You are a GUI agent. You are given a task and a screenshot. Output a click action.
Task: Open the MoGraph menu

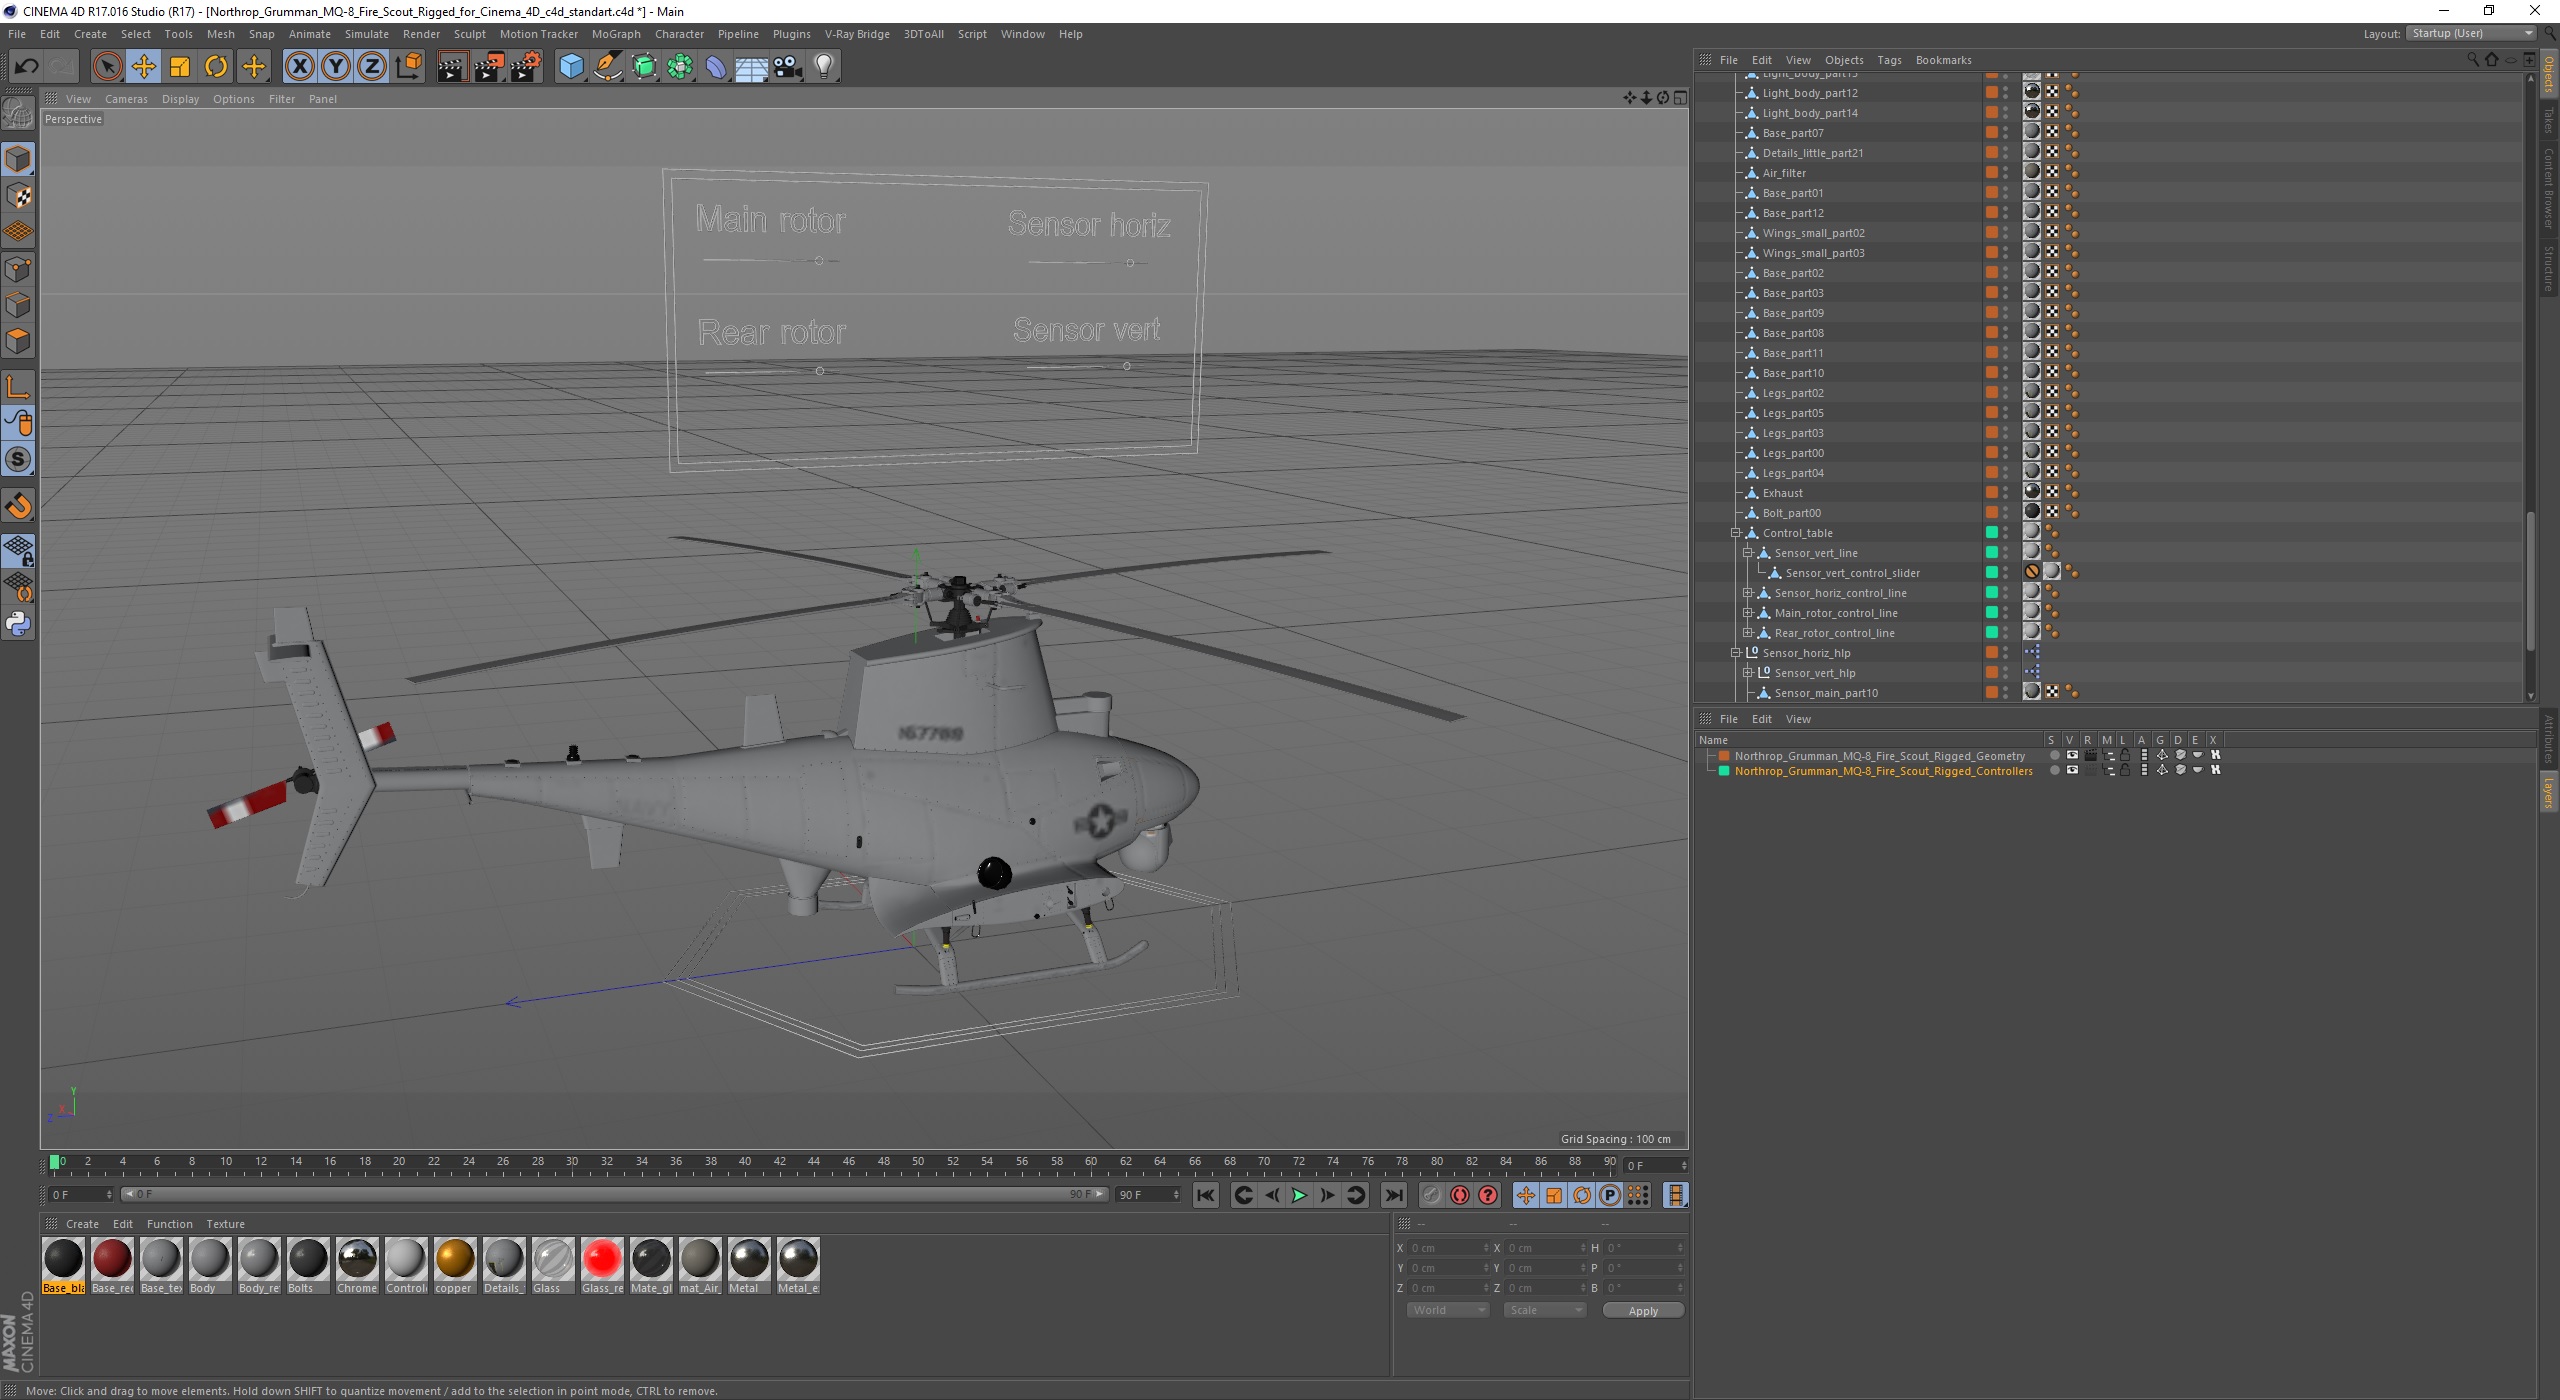616,34
